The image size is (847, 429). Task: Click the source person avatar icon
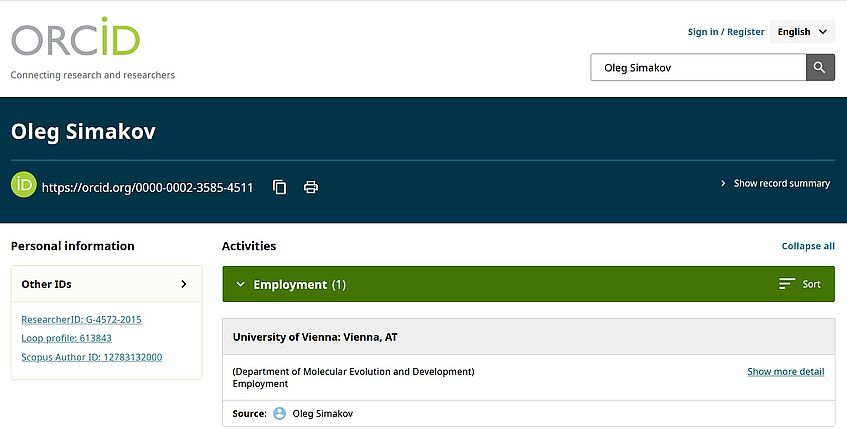point(280,413)
